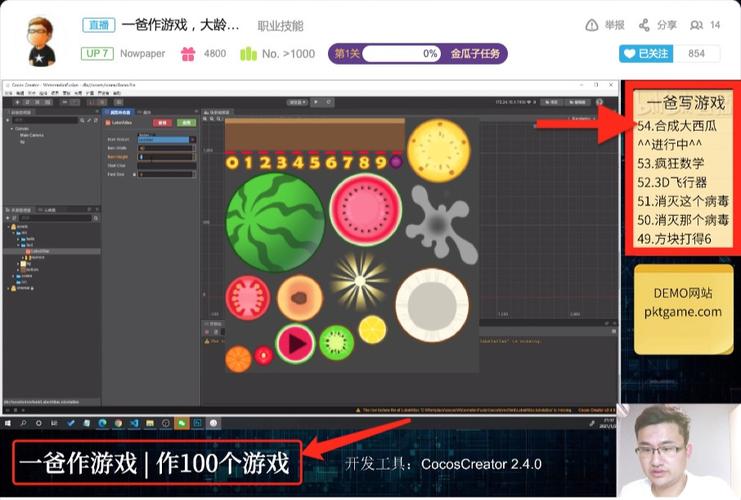Click the add plus icon in Cocos main toolbar
741x500 pixels.
(17, 102)
